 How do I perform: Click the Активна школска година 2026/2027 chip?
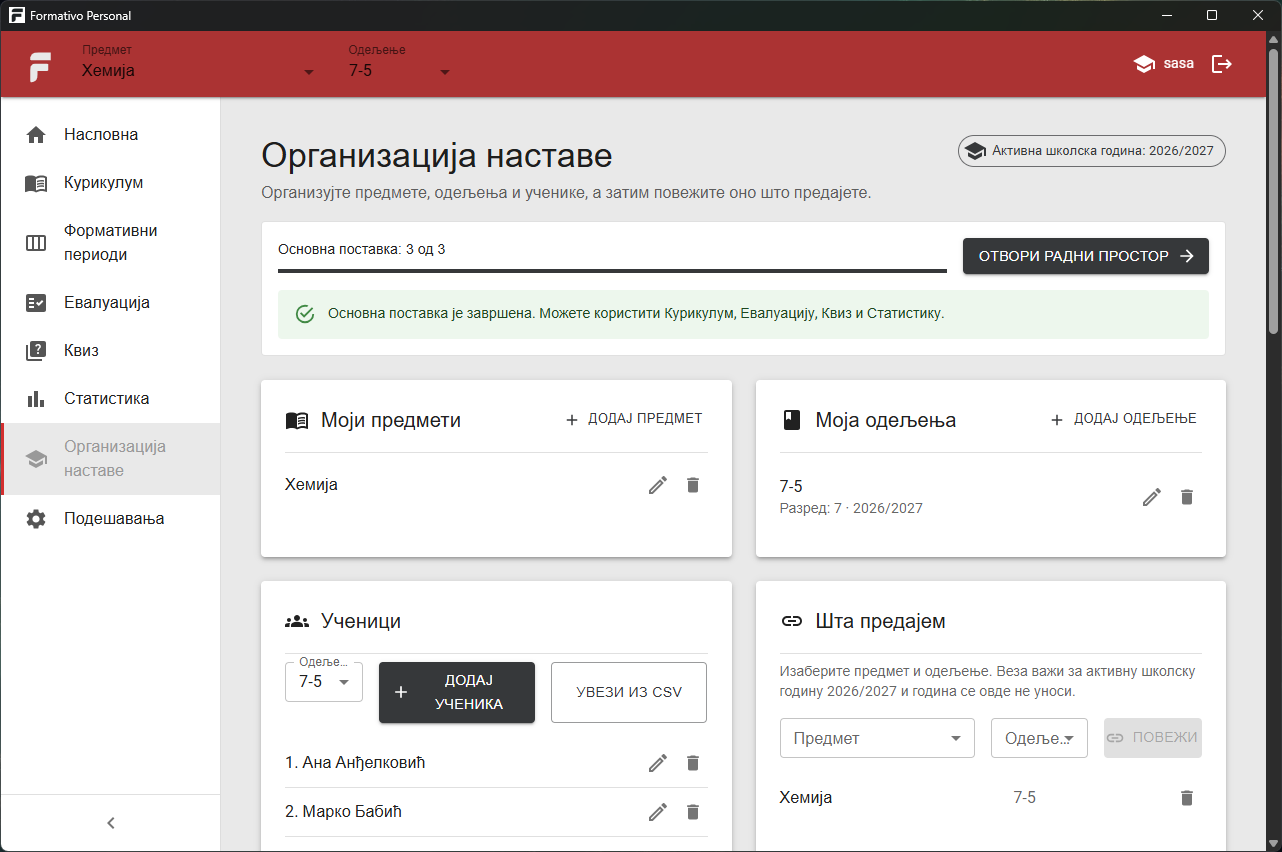[x=1092, y=151]
